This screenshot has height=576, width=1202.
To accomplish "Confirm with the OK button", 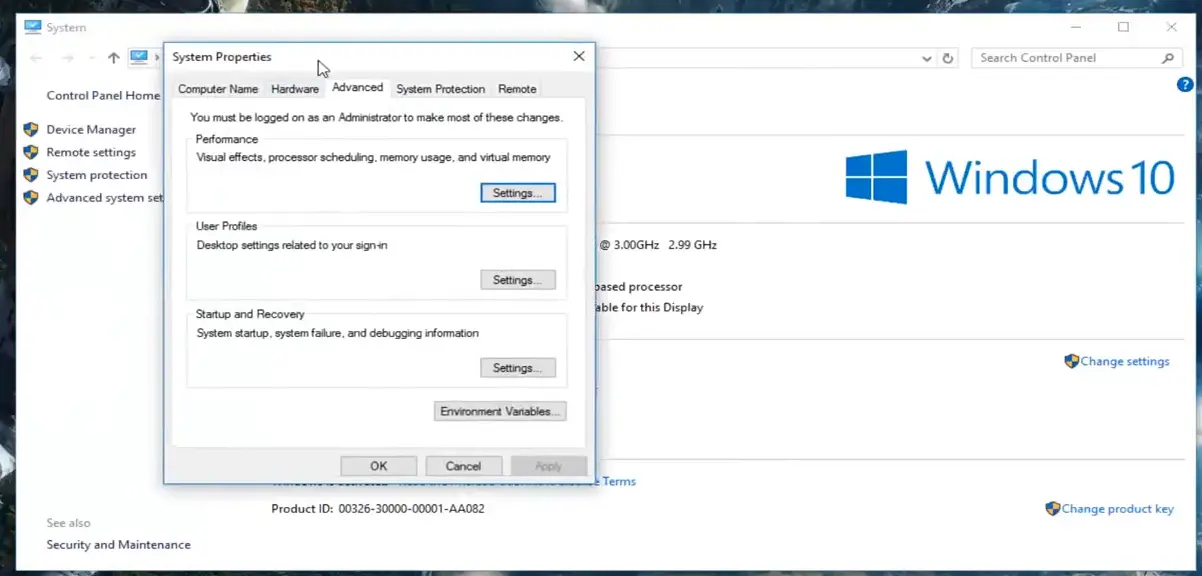I will (x=378, y=466).
